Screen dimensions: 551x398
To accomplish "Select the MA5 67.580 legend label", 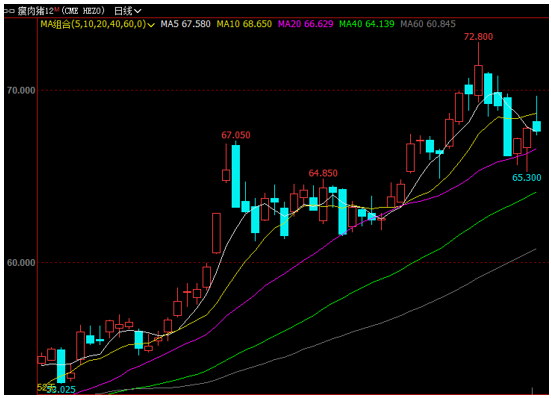I will [186, 24].
